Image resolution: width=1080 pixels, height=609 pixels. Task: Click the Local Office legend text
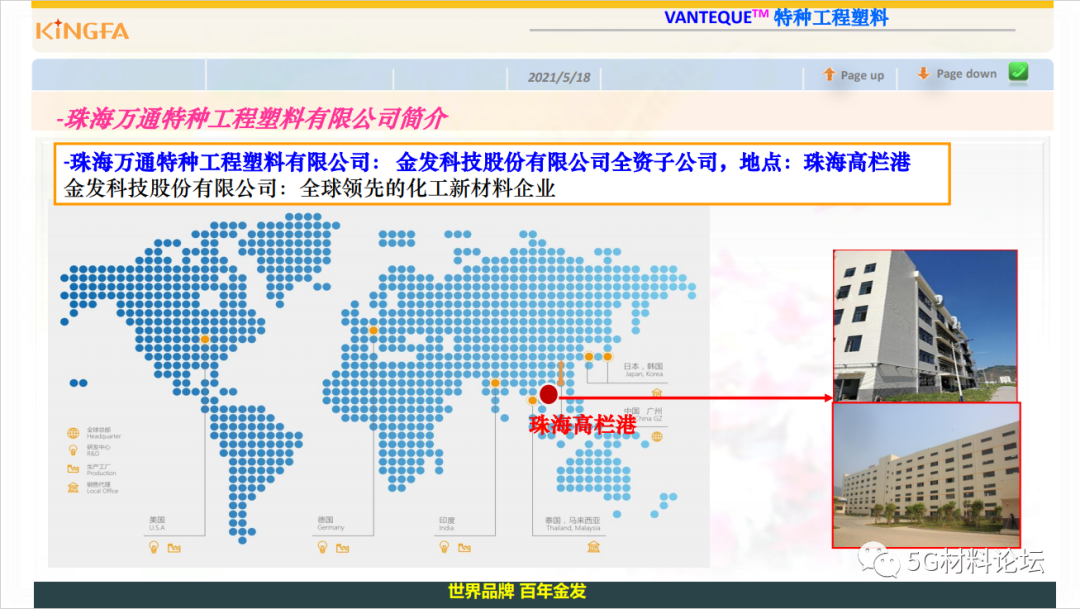pos(102,488)
